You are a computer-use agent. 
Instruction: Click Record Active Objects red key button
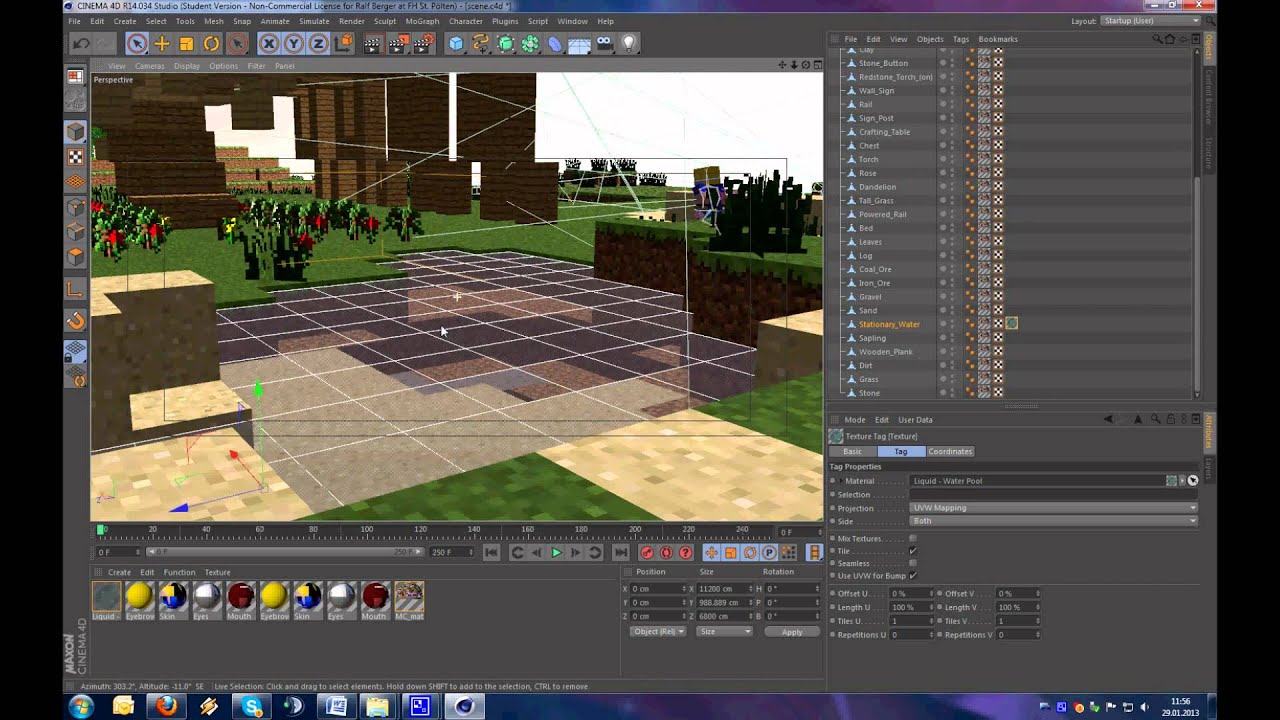click(x=647, y=552)
